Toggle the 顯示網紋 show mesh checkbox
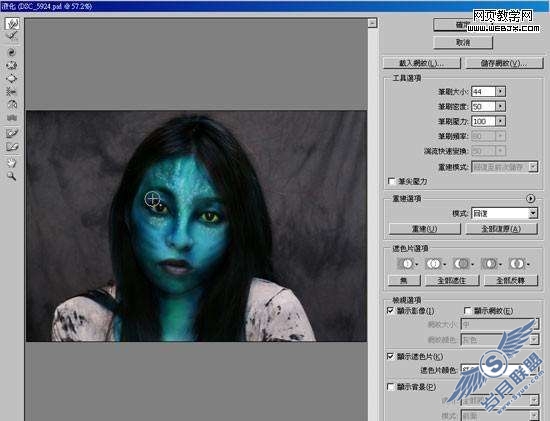This screenshot has width=550, height=421. coord(467,311)
